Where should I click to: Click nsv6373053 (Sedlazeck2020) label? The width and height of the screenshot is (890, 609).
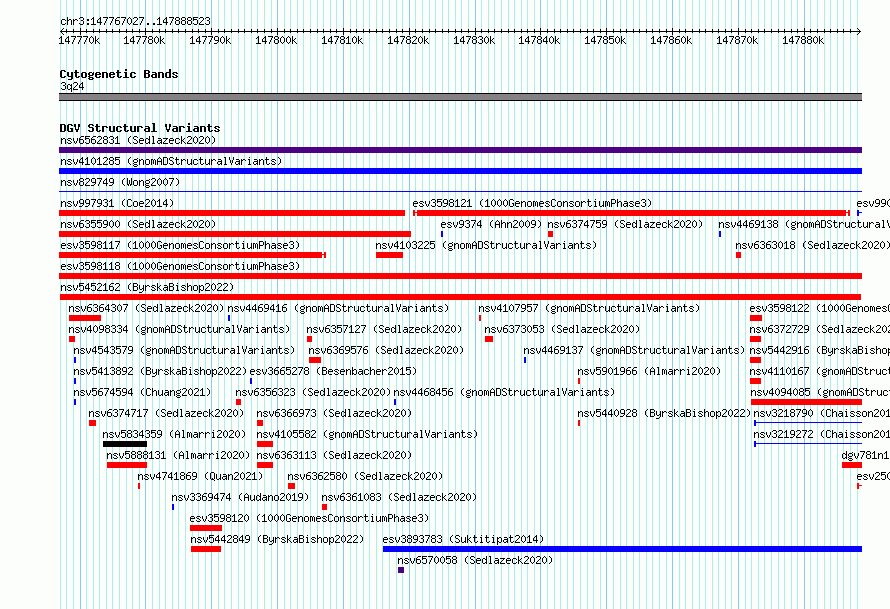click(x=562, y=329)
